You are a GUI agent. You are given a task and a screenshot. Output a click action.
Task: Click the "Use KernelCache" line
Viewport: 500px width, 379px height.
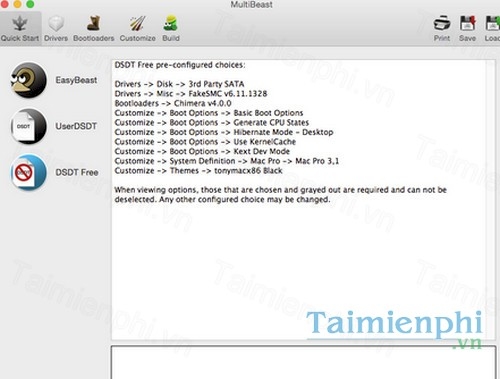(x=205, y=142)
